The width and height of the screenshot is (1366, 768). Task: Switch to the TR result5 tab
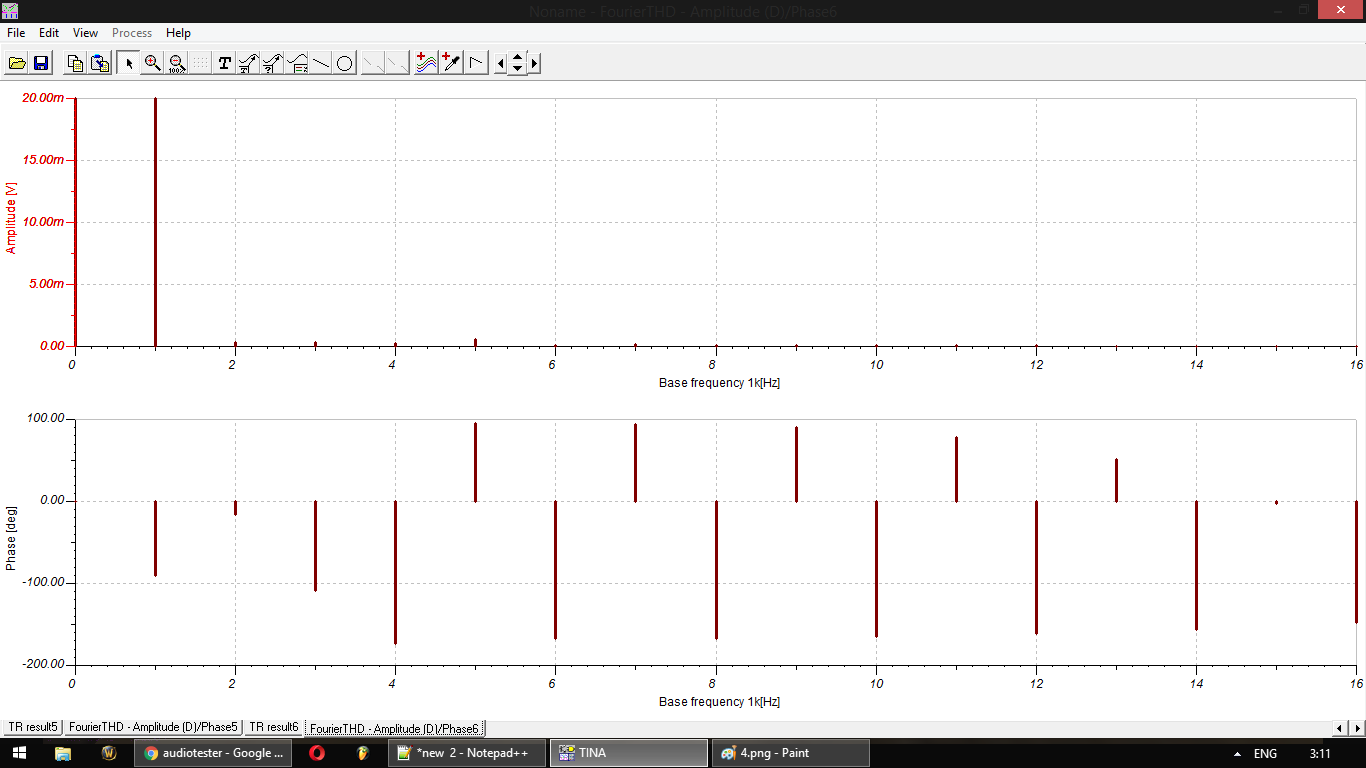click(x=33, y=727)
